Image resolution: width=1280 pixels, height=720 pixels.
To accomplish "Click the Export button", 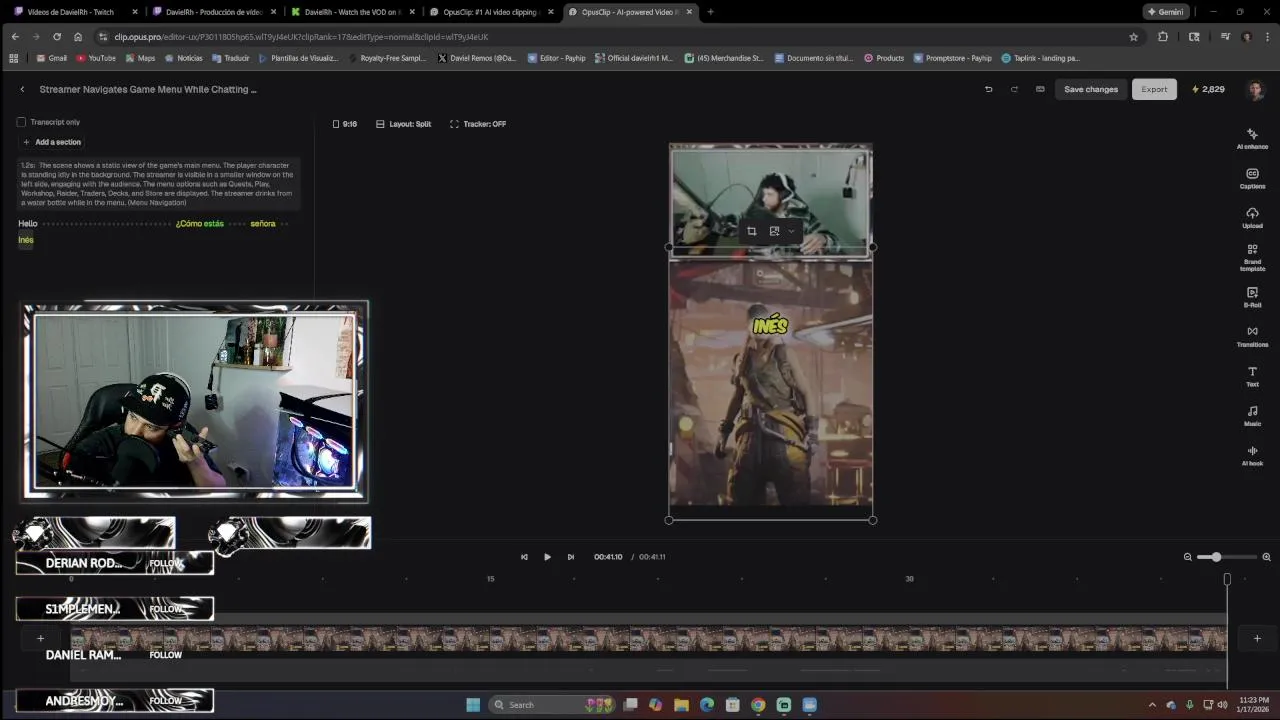I will click(1154, 89).
